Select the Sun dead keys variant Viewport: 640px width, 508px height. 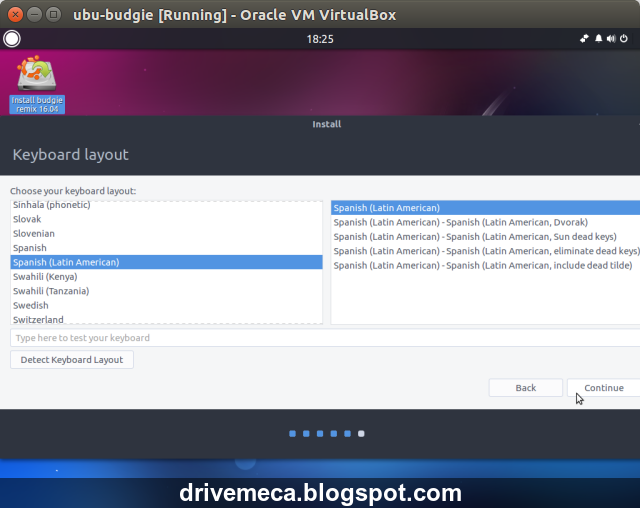pyautogui.click(x=485, y=237)
